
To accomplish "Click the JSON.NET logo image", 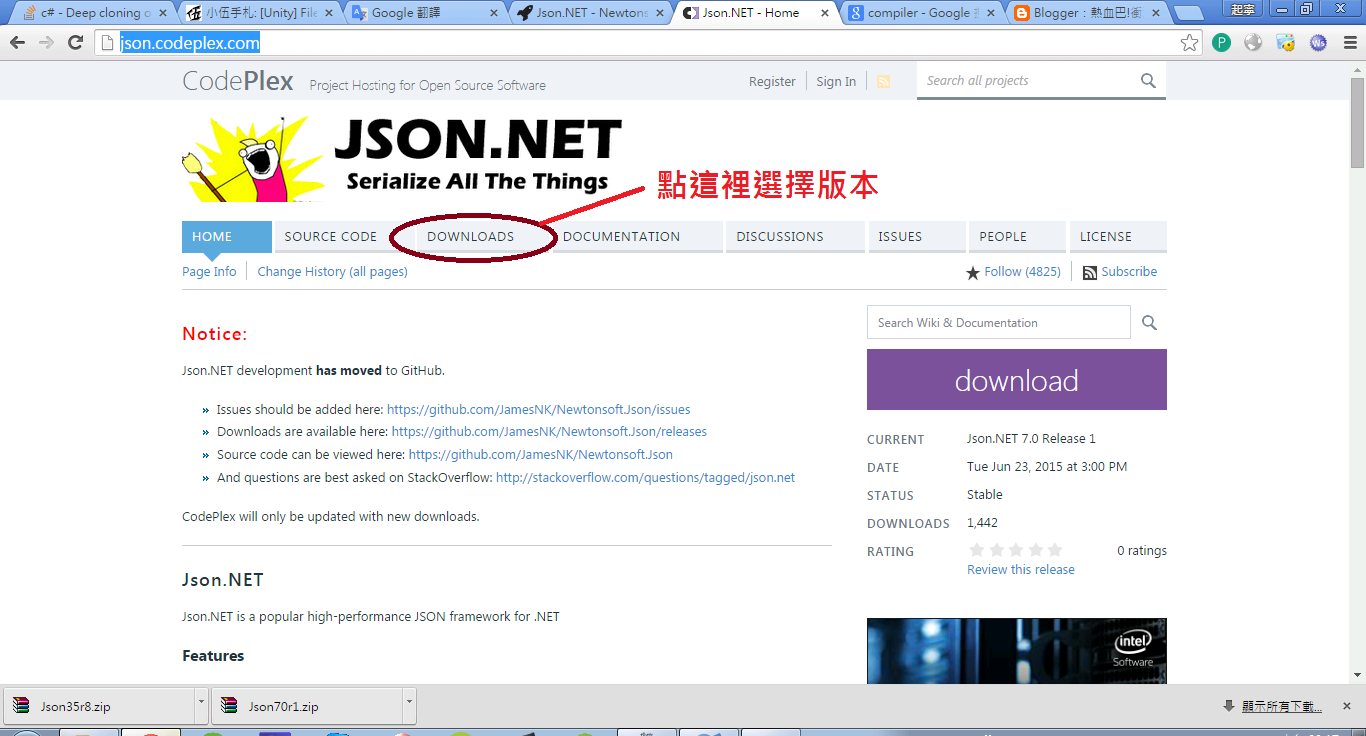I will pyautogui.click(x=402, y=158).
